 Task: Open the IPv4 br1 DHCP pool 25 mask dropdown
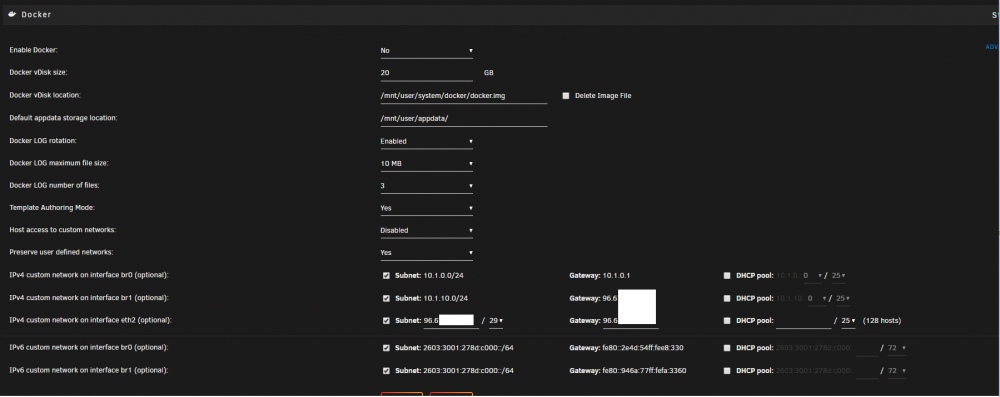click(x=842, y=298)
